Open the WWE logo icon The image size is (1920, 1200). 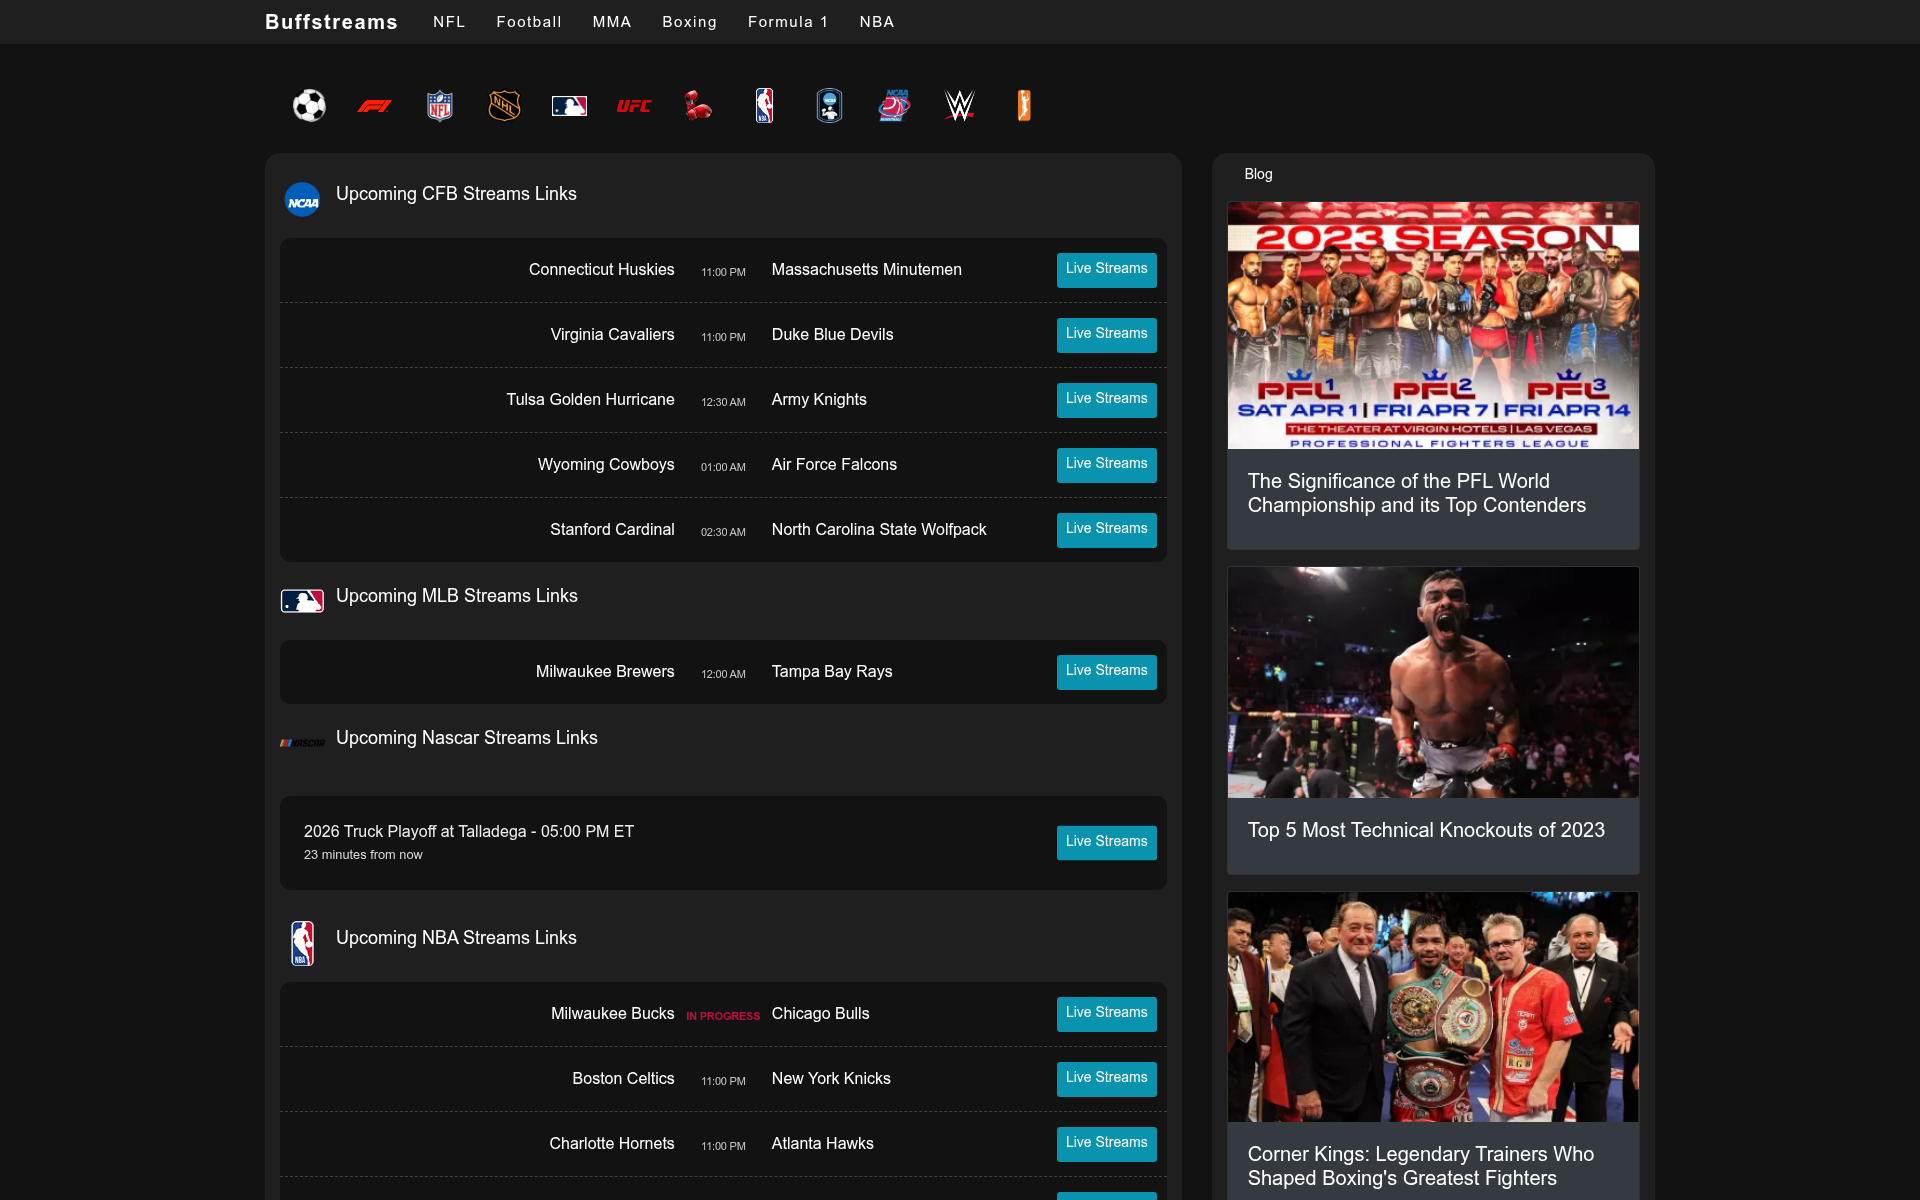[x=959, y=105]
